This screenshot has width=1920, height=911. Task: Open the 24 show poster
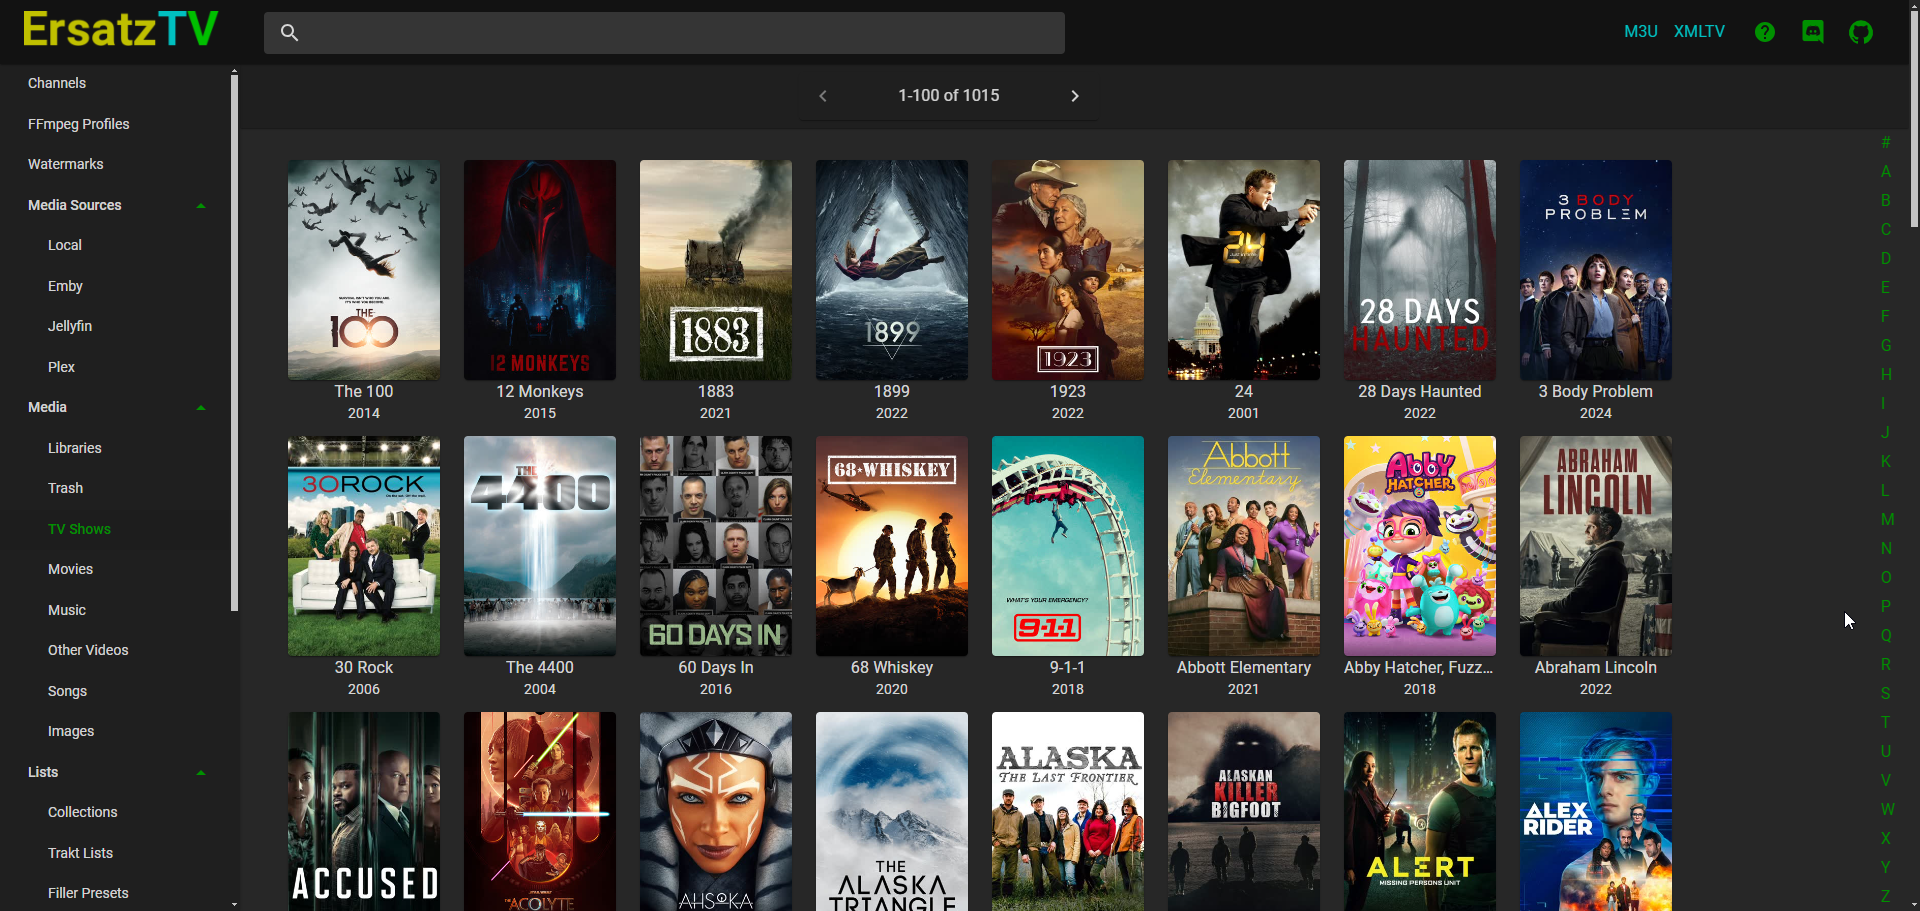1244,270
